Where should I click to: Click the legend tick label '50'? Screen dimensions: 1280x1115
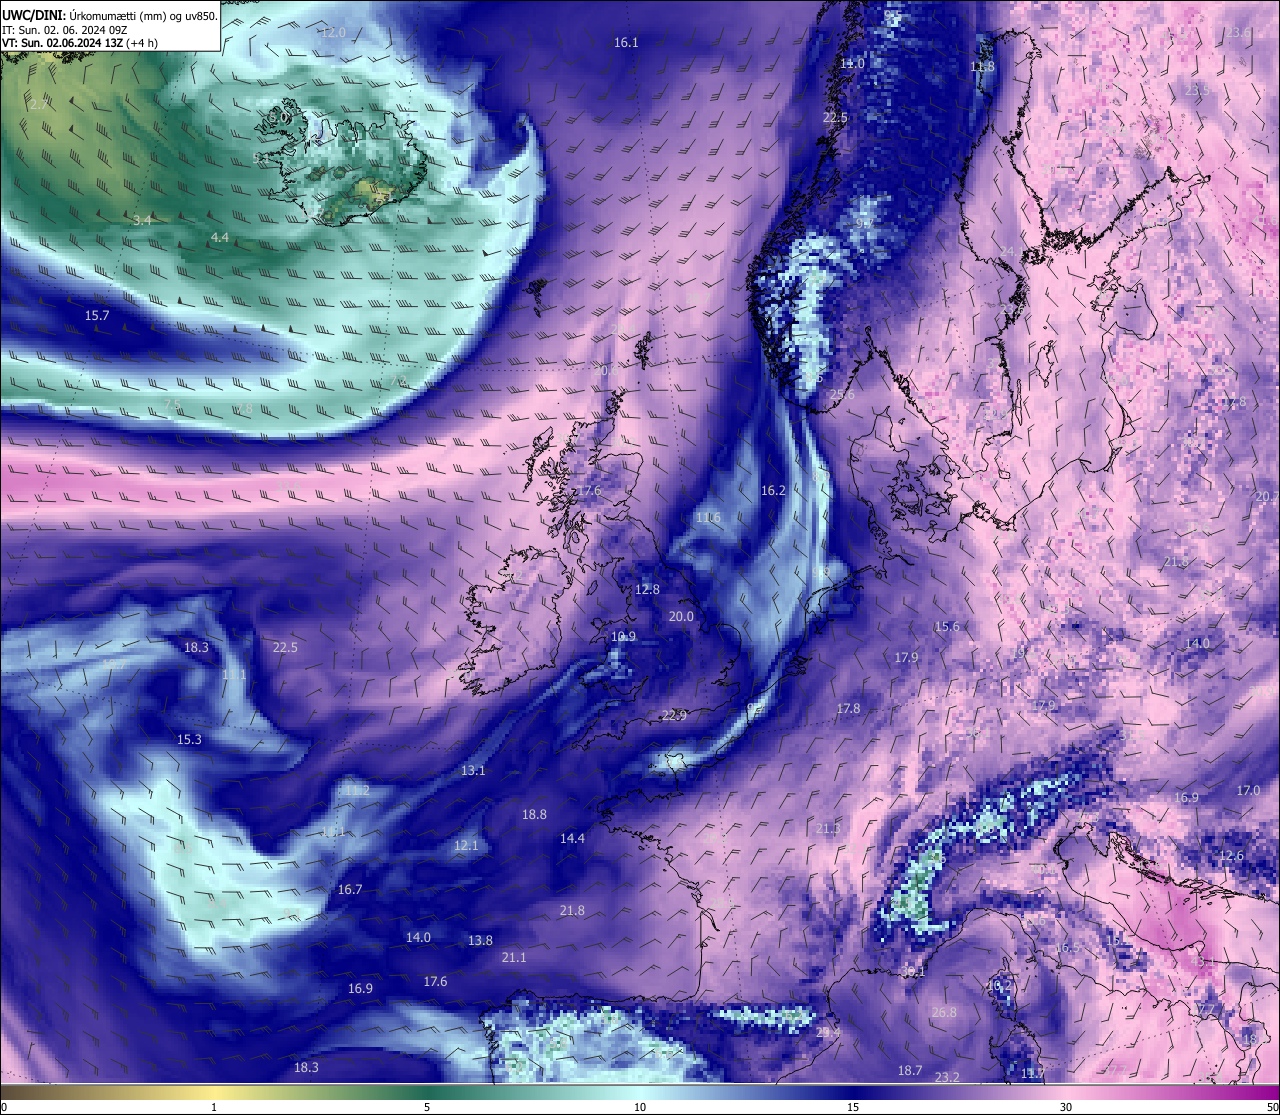click(1272, 1107)
